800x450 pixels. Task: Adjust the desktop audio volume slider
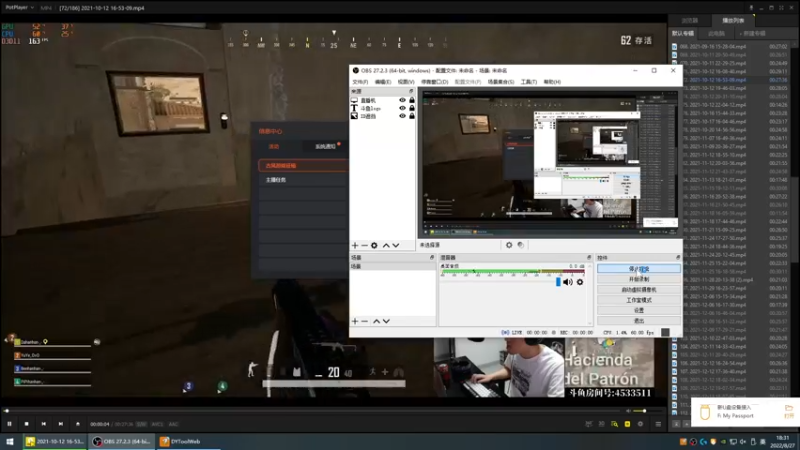pos(501,282)
